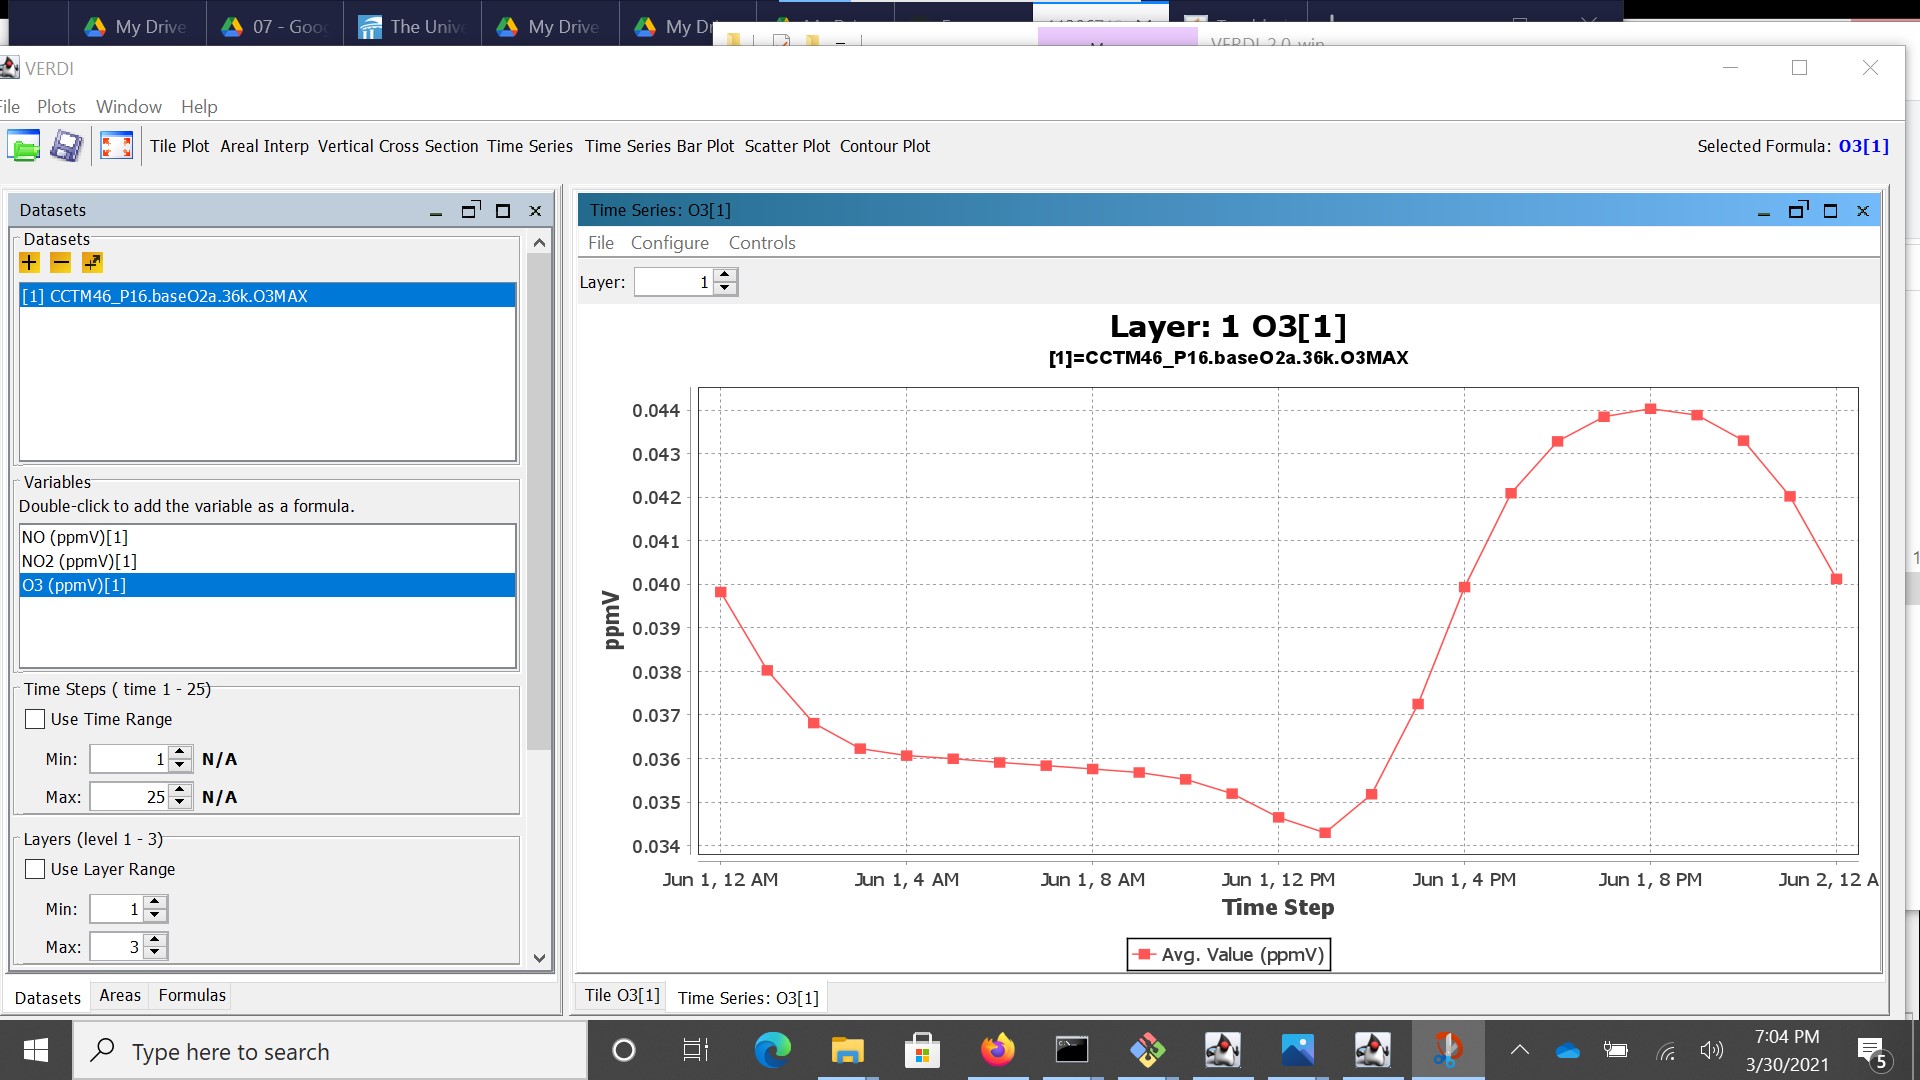Switch to the Formulas tab

click(192, 996)
